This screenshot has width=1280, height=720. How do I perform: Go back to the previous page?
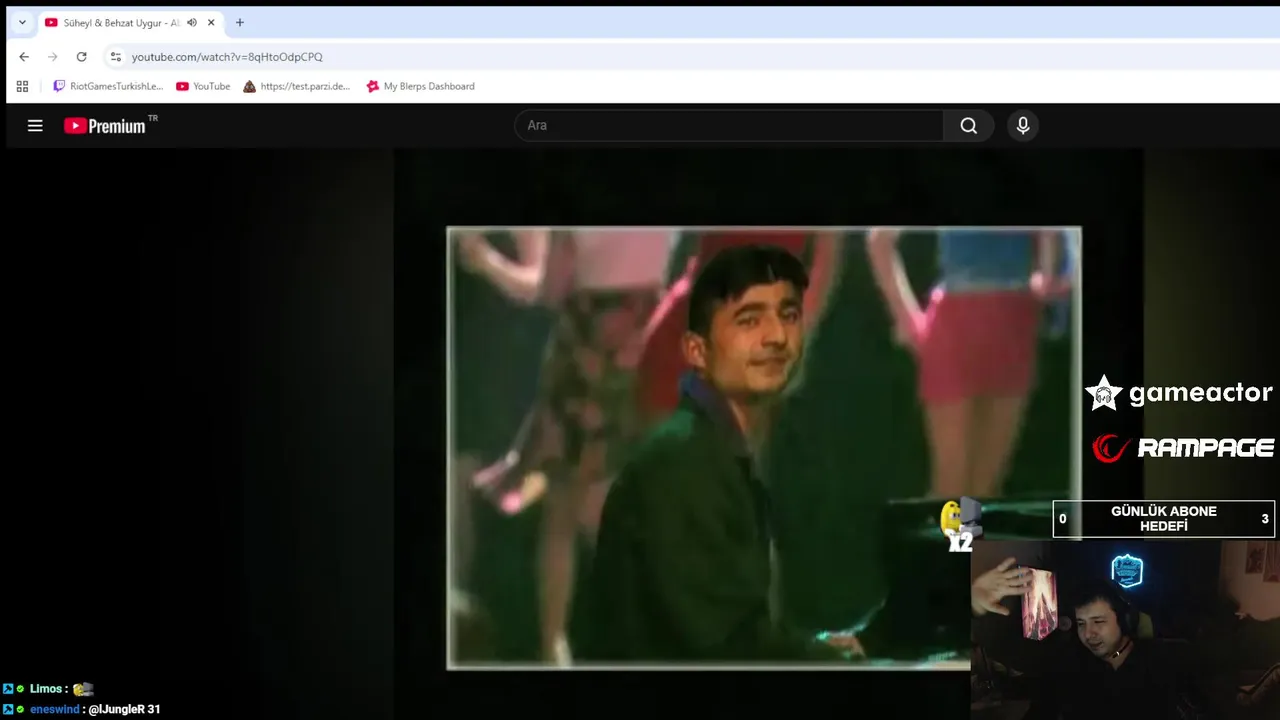click(24, 57)
